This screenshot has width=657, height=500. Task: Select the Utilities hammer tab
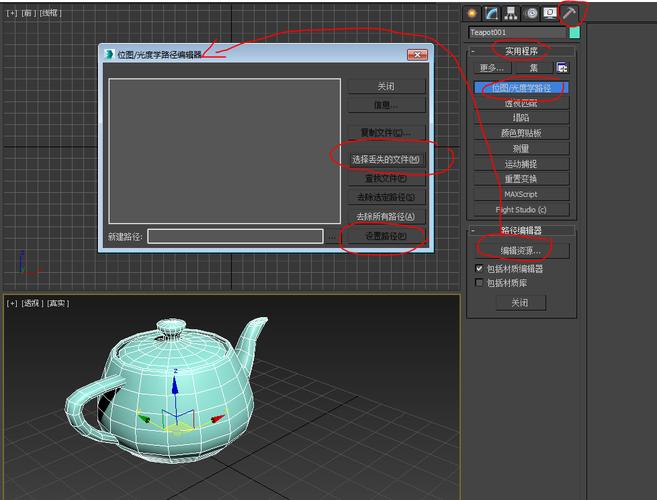pyautogui.click(x=568, y=13)
